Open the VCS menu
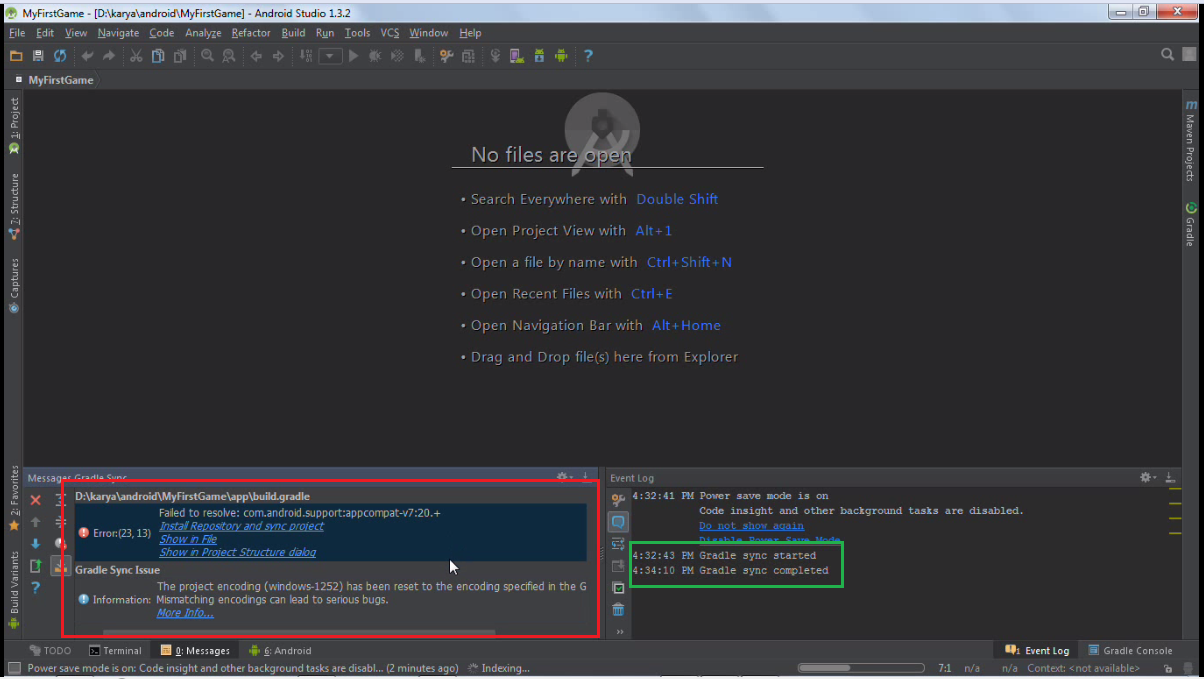The width and height of the screenshot is (1204, 682). coord(390,33)
